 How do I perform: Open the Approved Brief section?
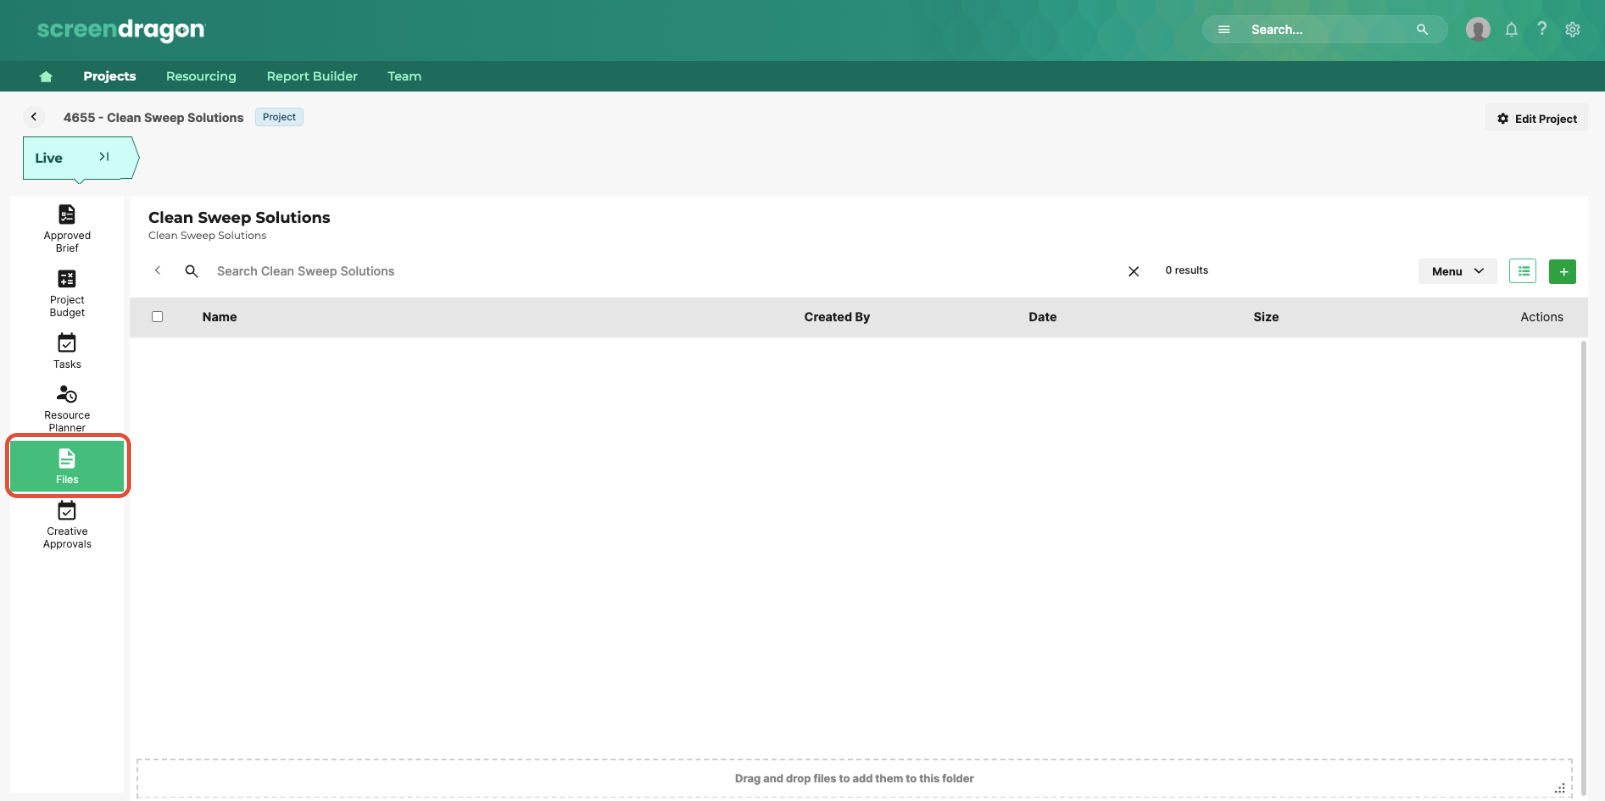click(67, 228)
